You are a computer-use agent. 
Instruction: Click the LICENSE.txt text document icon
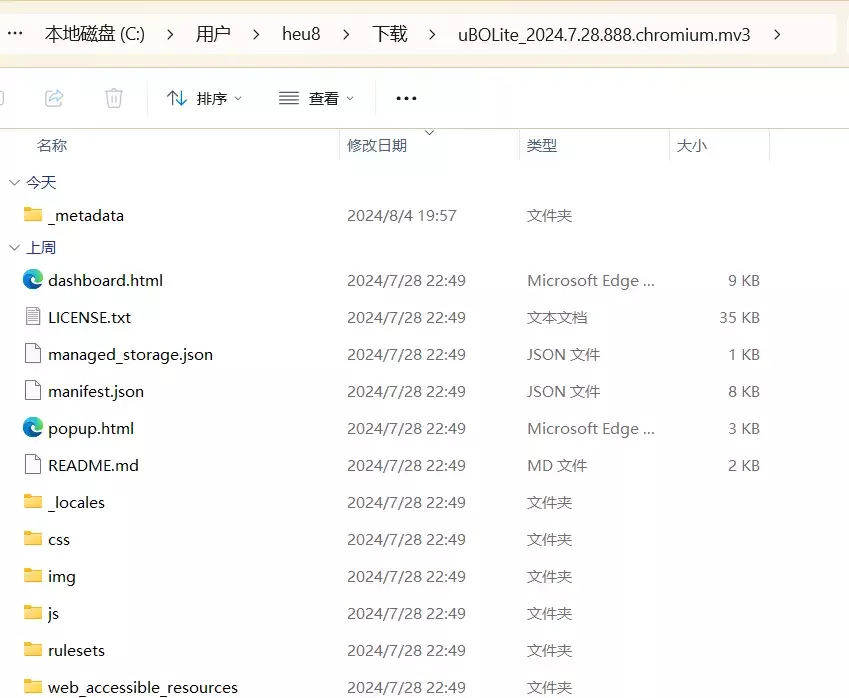point(33,317)
